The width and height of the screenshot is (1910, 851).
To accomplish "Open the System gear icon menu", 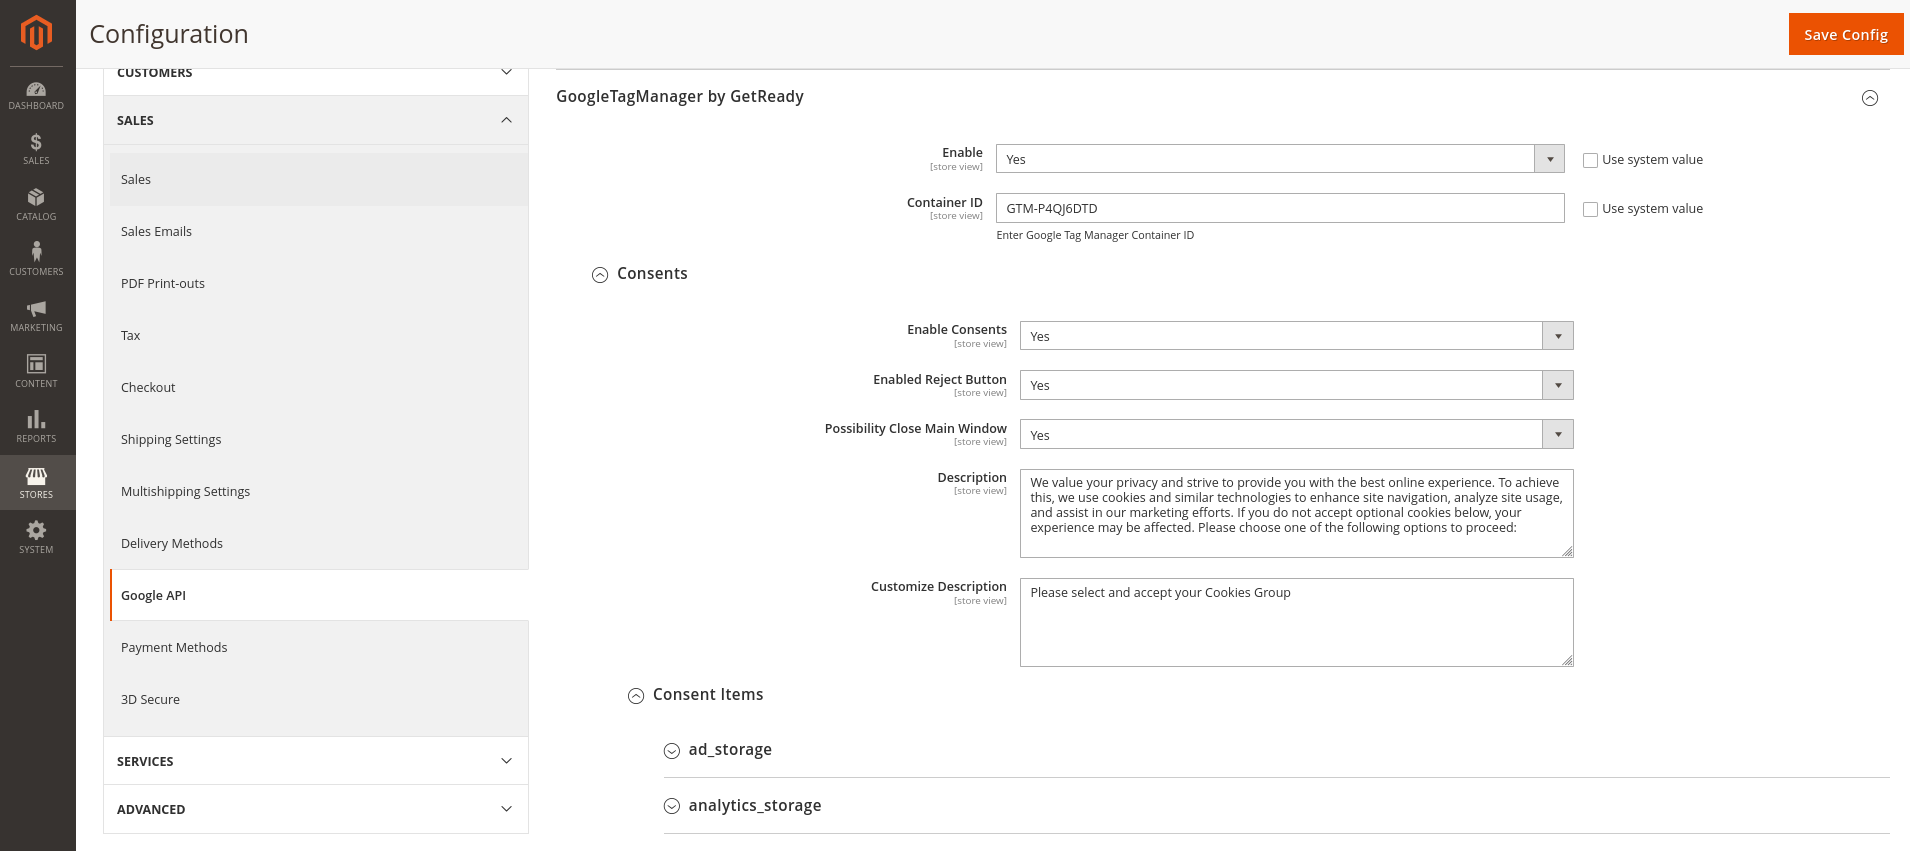I will pyautogui.click(x=36, y=537).
